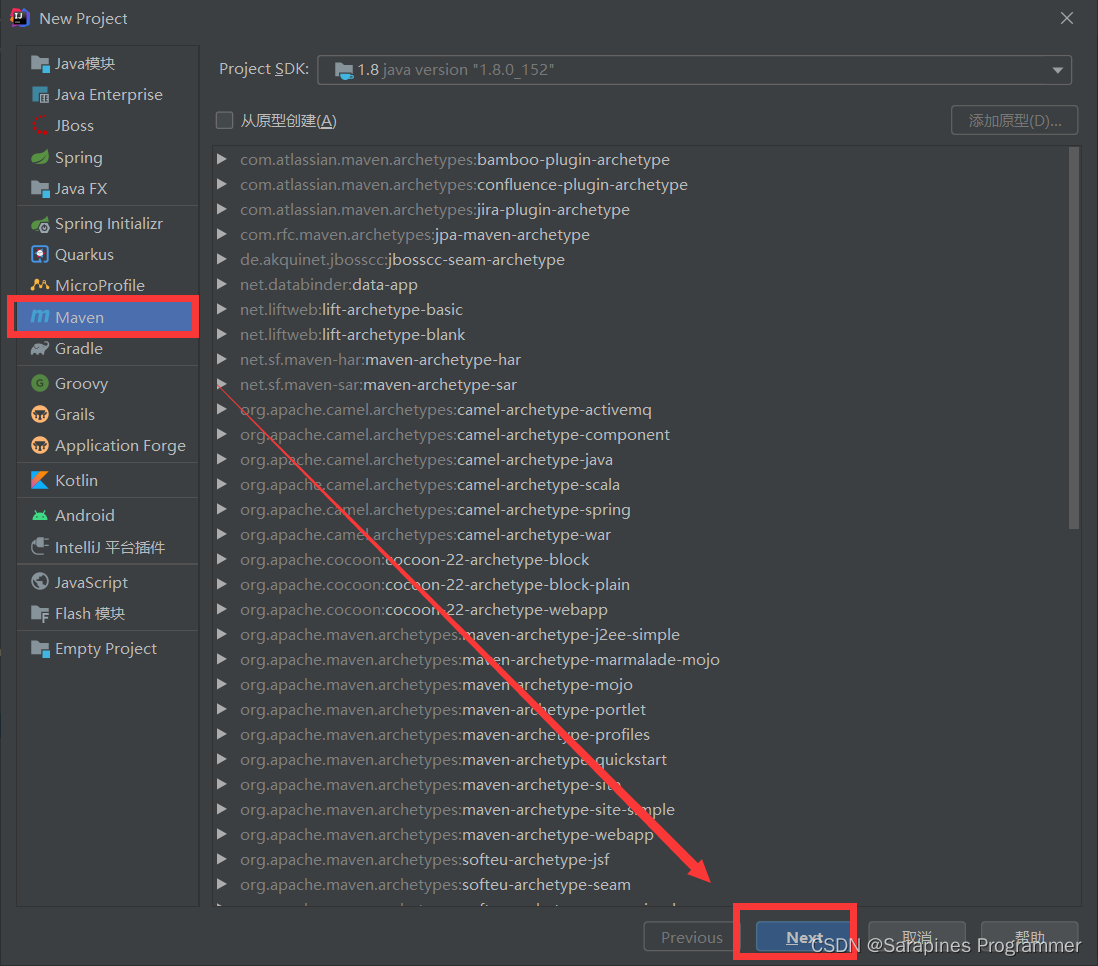The image size is (1098, 966).
Task: Select maven-archetype-har row
Action: 641,359
